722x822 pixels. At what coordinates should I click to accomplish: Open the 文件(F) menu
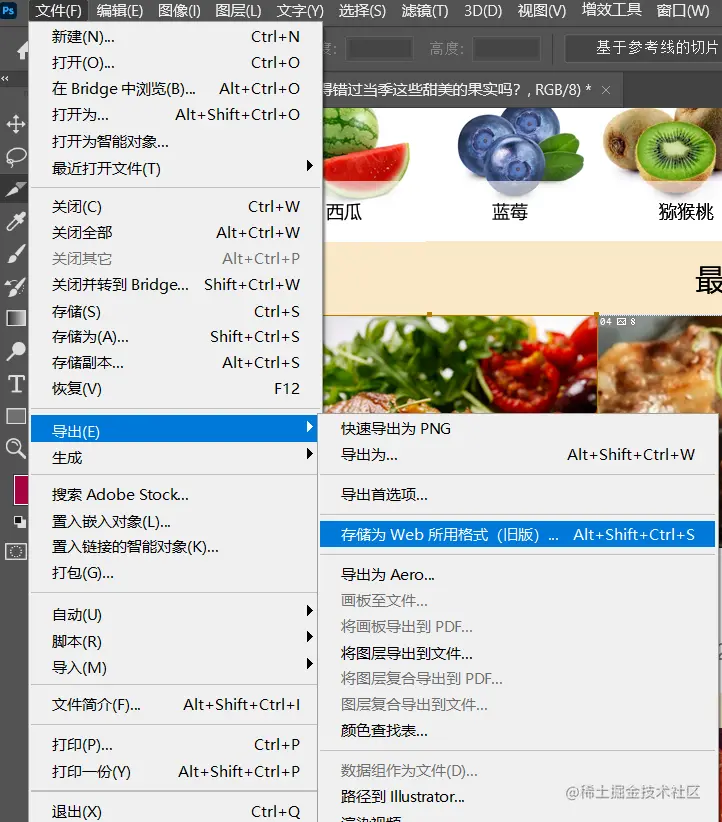(58, 10)
